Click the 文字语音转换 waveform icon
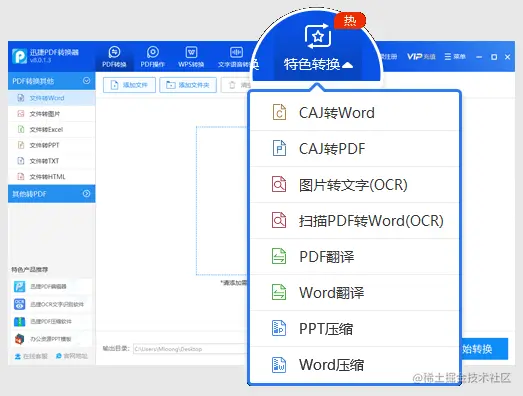The width and height of the screenshot is (523, 396). click(236, 52)
